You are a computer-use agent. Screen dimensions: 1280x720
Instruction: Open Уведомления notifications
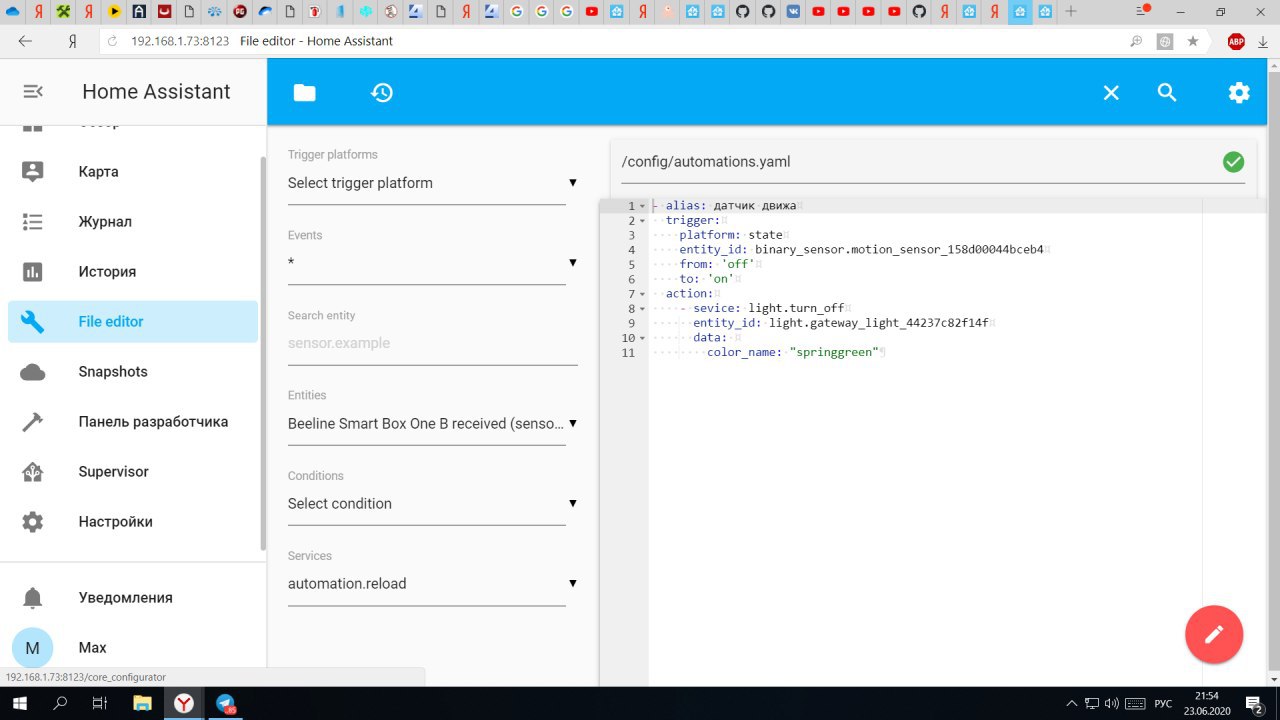[x=133, y=597]
